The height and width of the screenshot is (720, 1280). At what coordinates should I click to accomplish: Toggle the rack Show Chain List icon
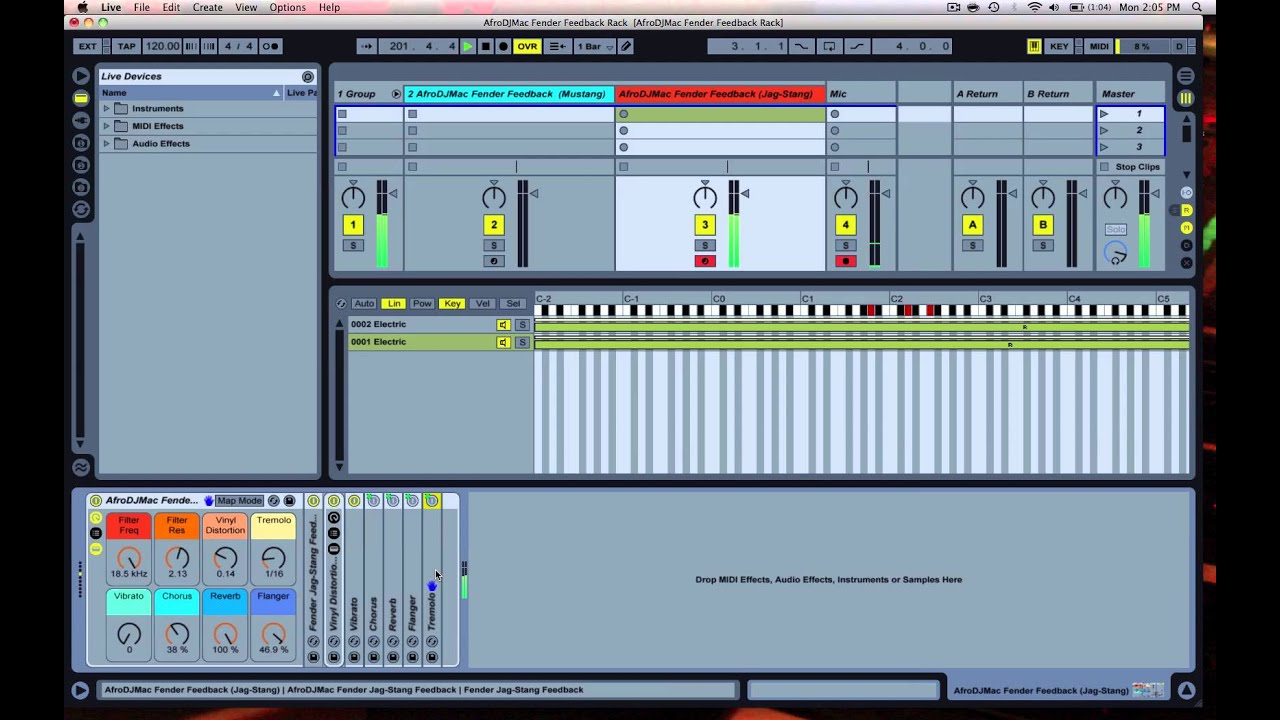(x=96, y=533)
